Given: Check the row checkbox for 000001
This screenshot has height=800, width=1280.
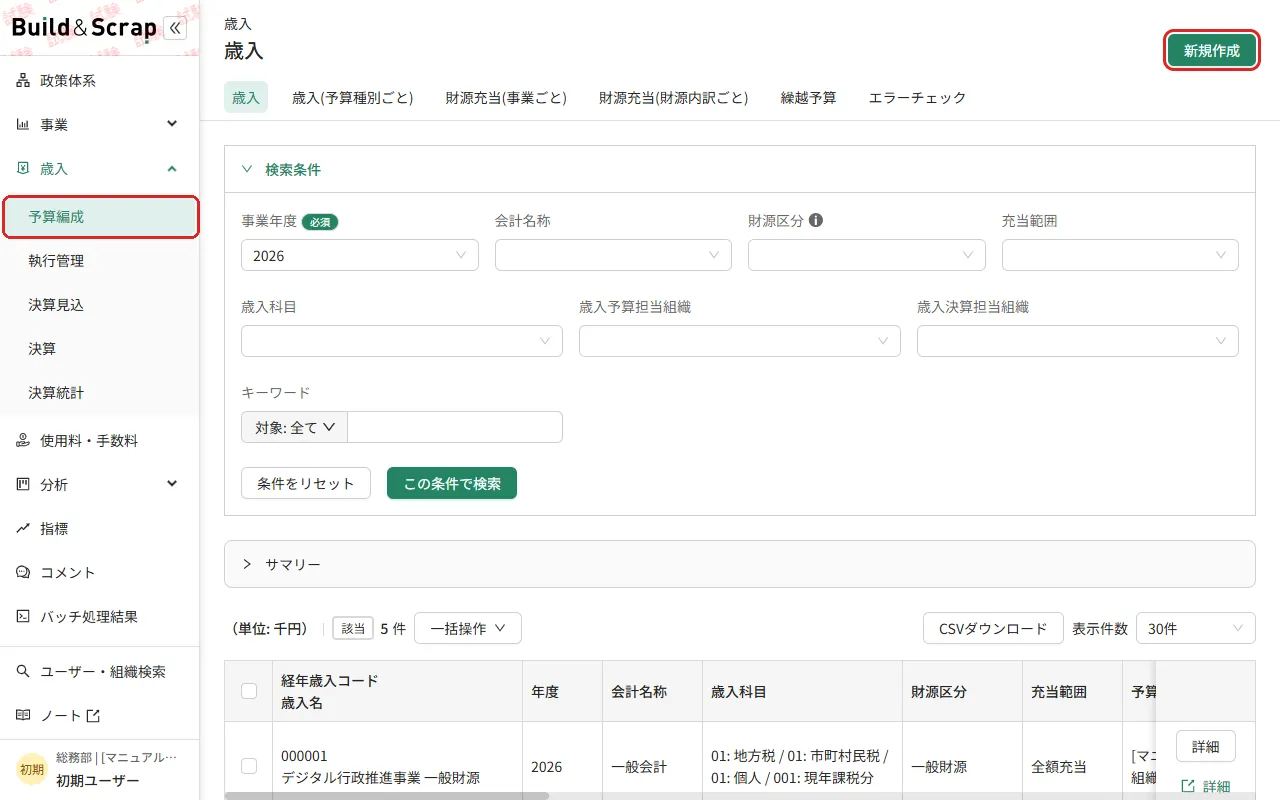Looking at the screenshot, I should [x=249, y=766].
